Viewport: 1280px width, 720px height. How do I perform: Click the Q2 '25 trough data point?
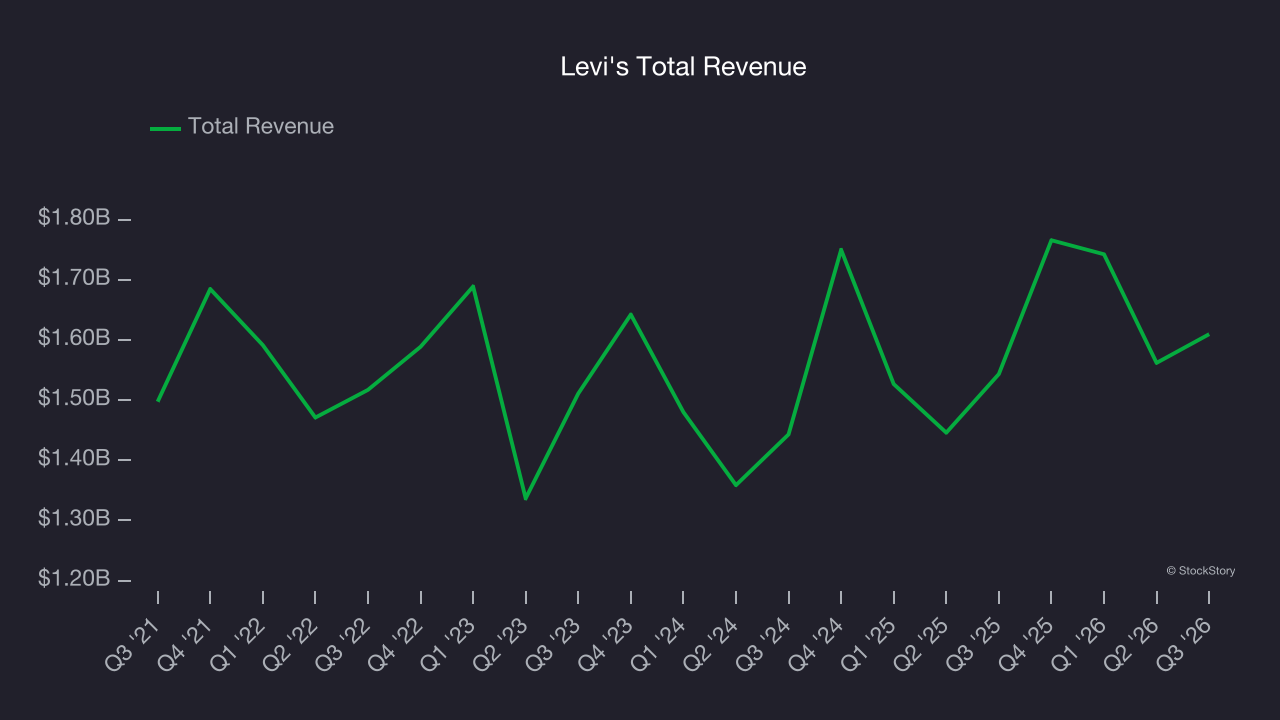[946, 432]
